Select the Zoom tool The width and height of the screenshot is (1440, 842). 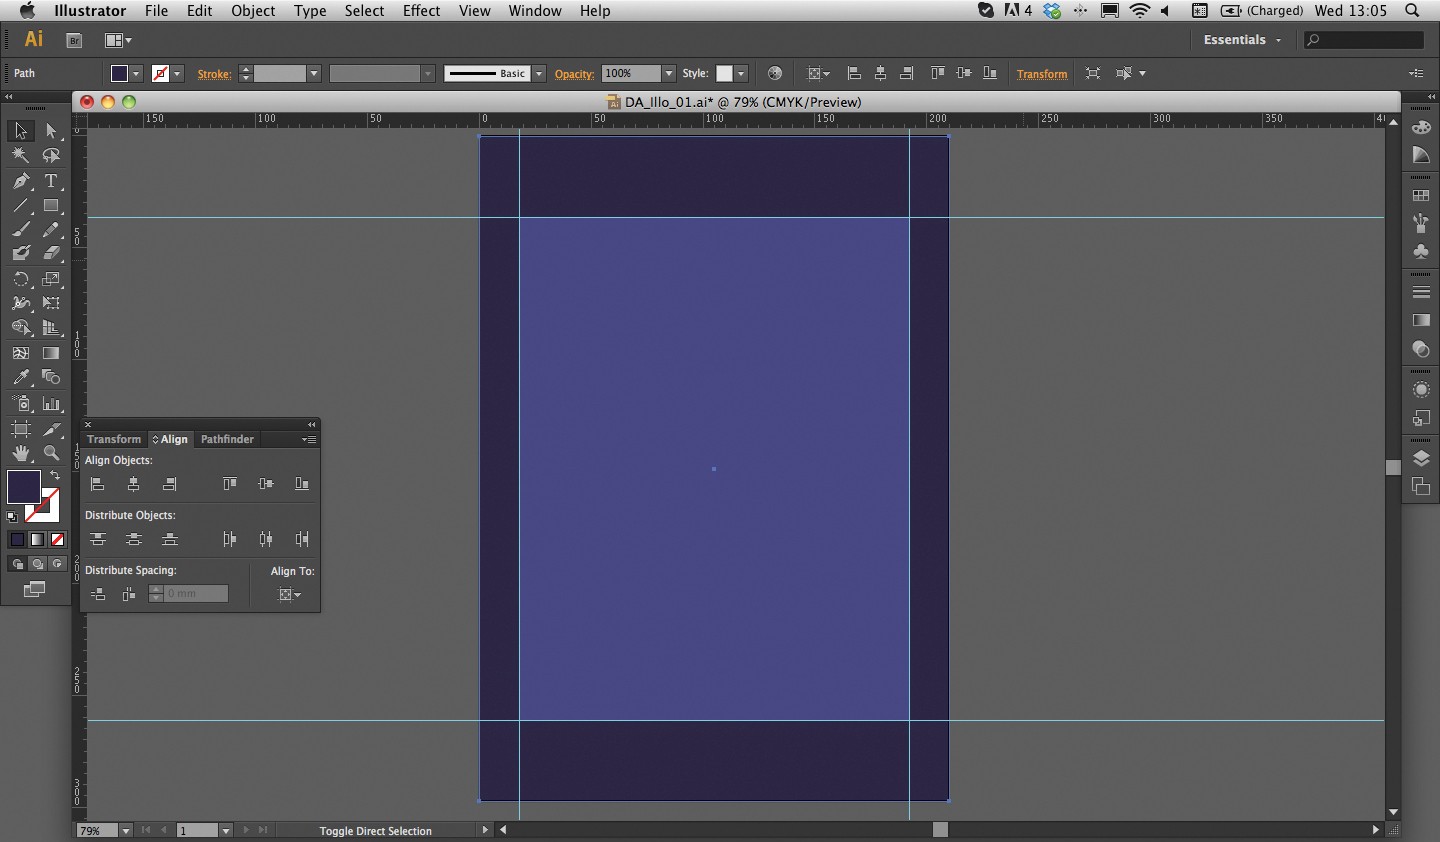coord(51,453)
